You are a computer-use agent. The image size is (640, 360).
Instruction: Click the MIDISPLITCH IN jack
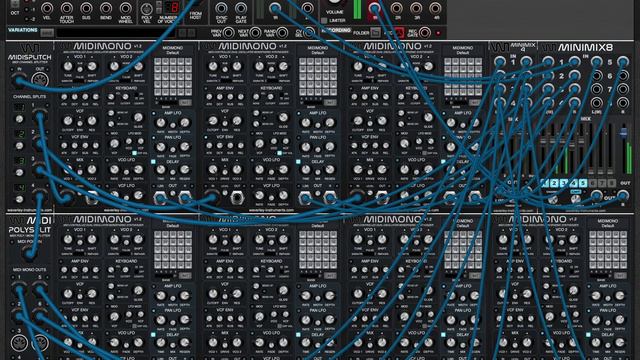(19, 80)
